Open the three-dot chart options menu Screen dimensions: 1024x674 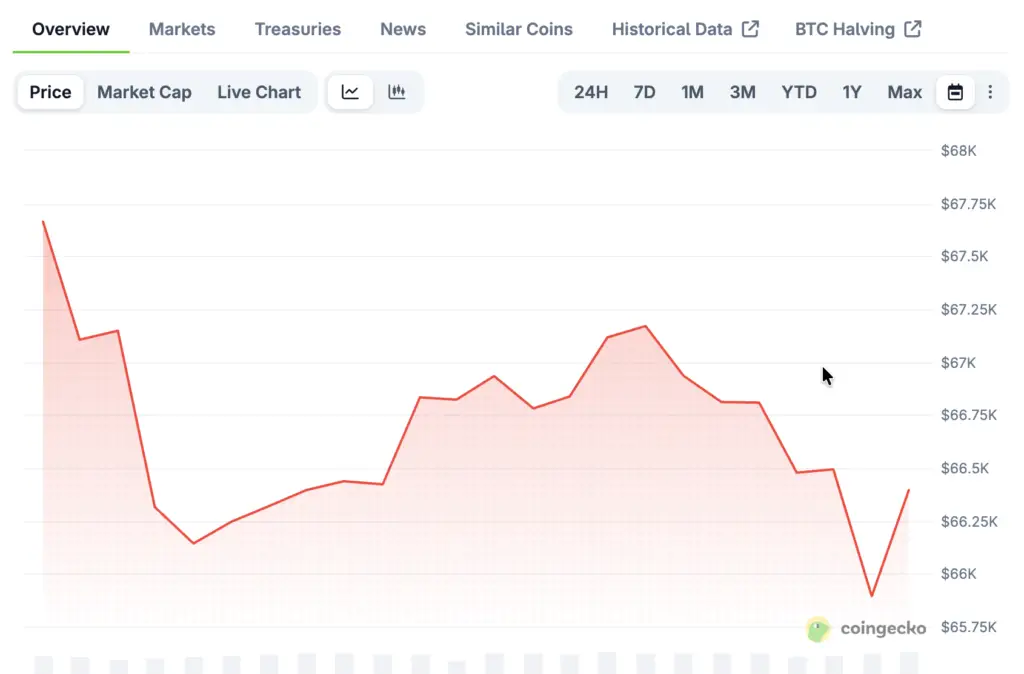990,92
